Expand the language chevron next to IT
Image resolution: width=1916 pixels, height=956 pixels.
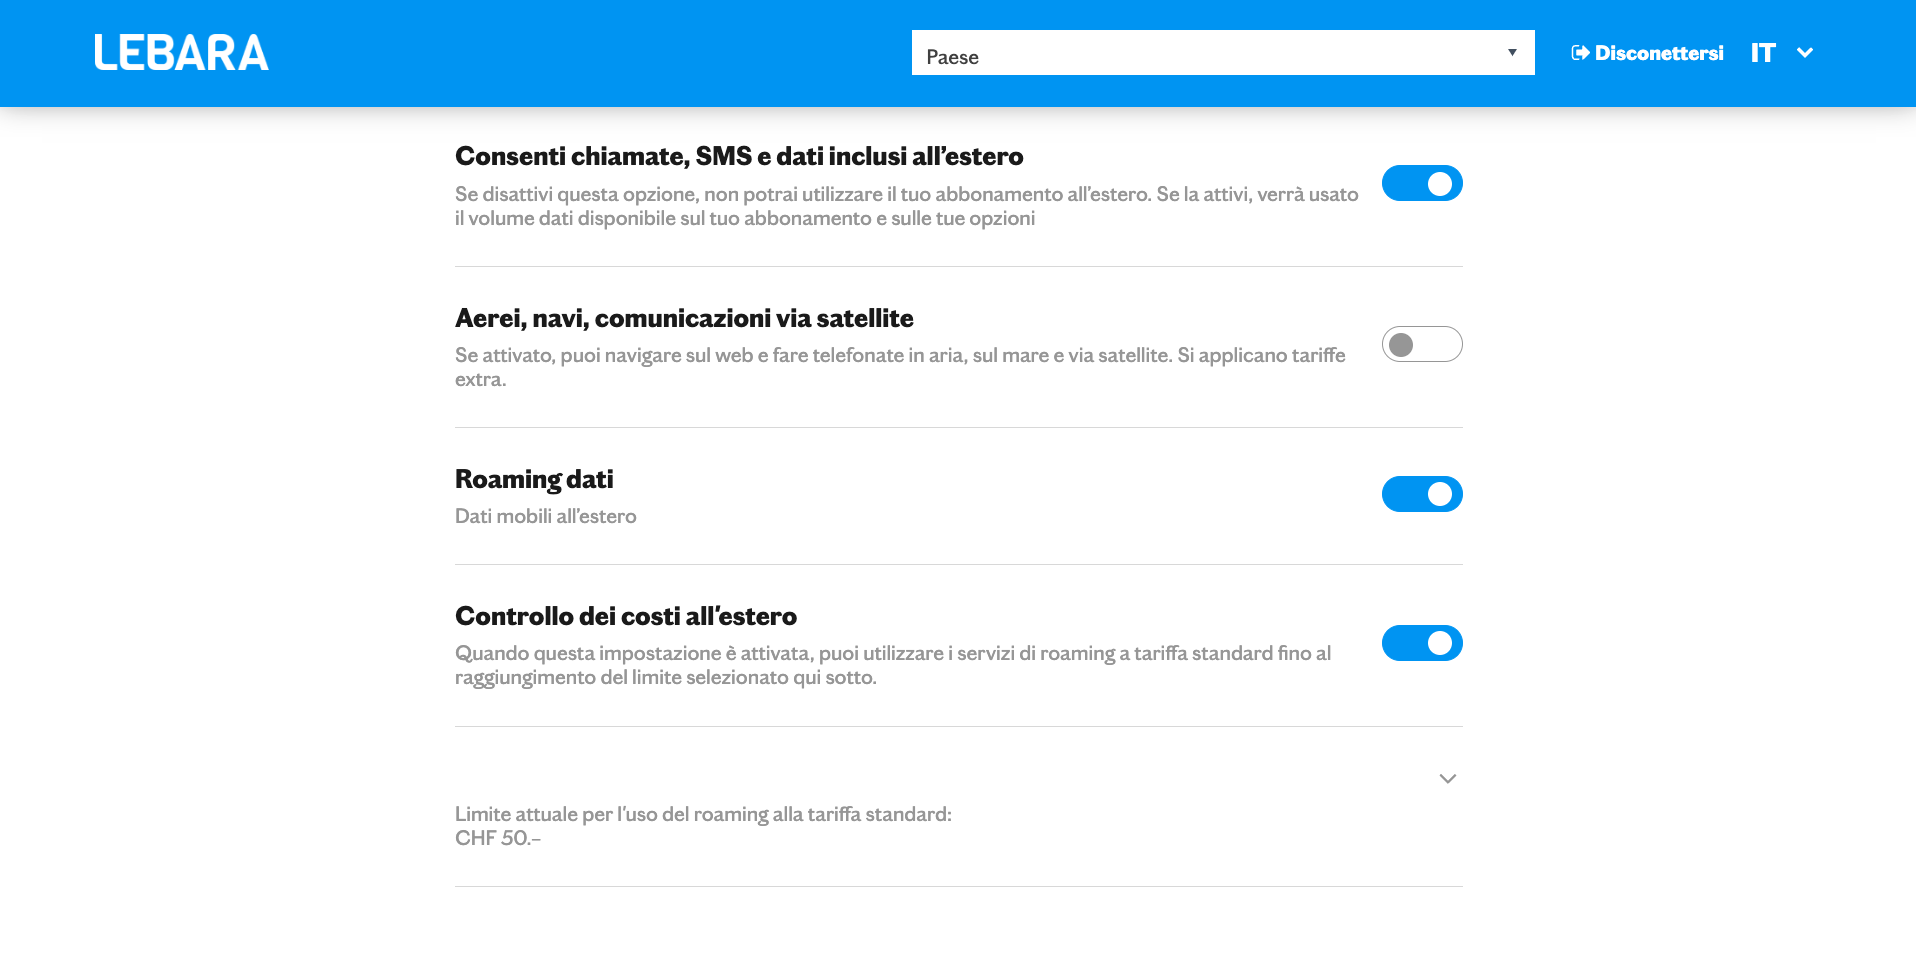(1805, 53)
